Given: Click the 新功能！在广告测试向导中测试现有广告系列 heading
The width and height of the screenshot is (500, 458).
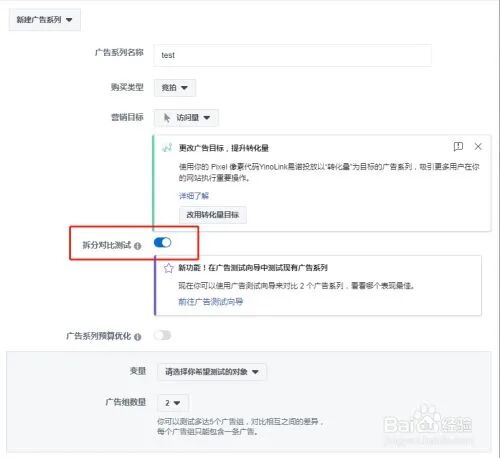Looking at the screenshot, I should click(253, 268).
